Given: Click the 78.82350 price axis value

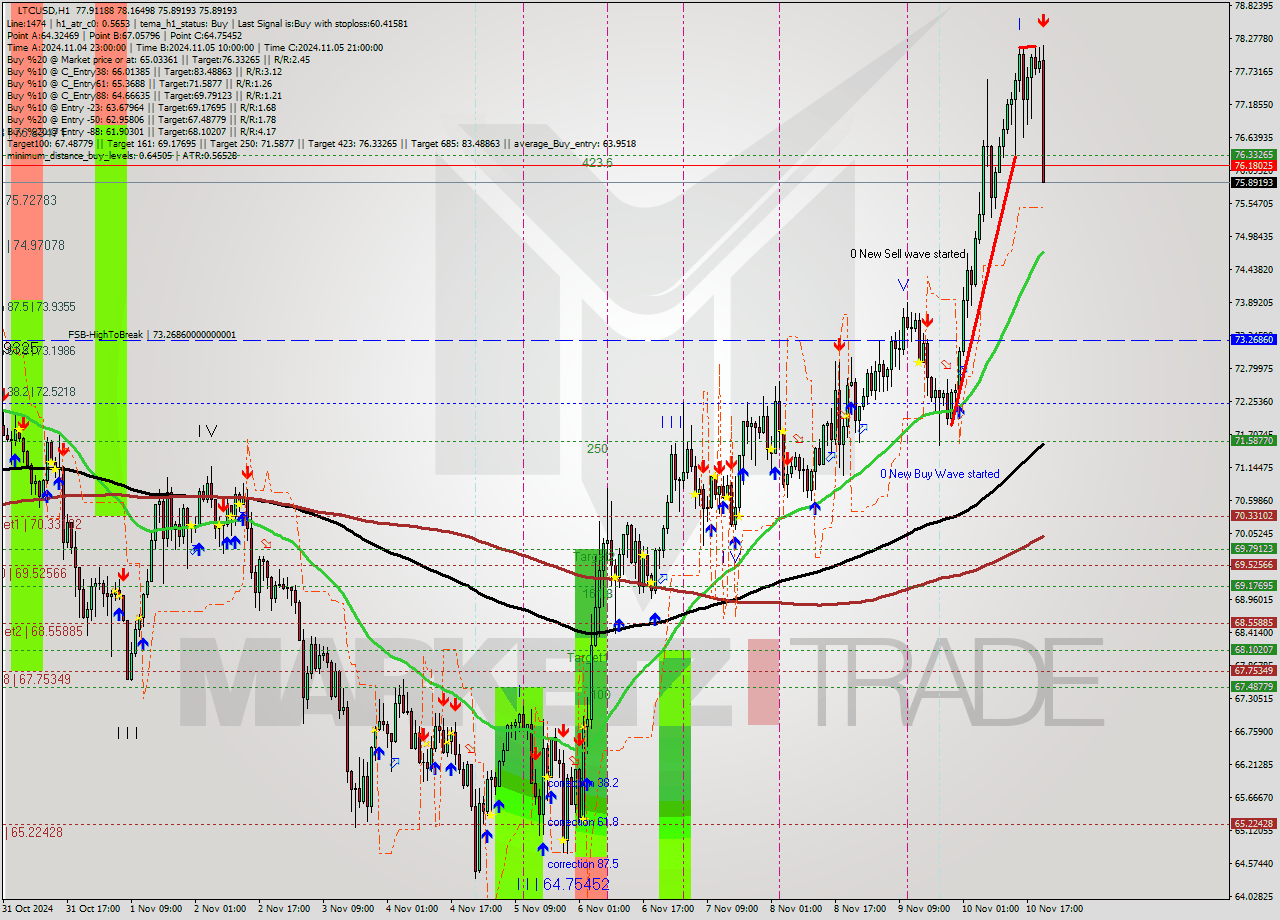Looking at the screenshot, I should point(1254,6).
